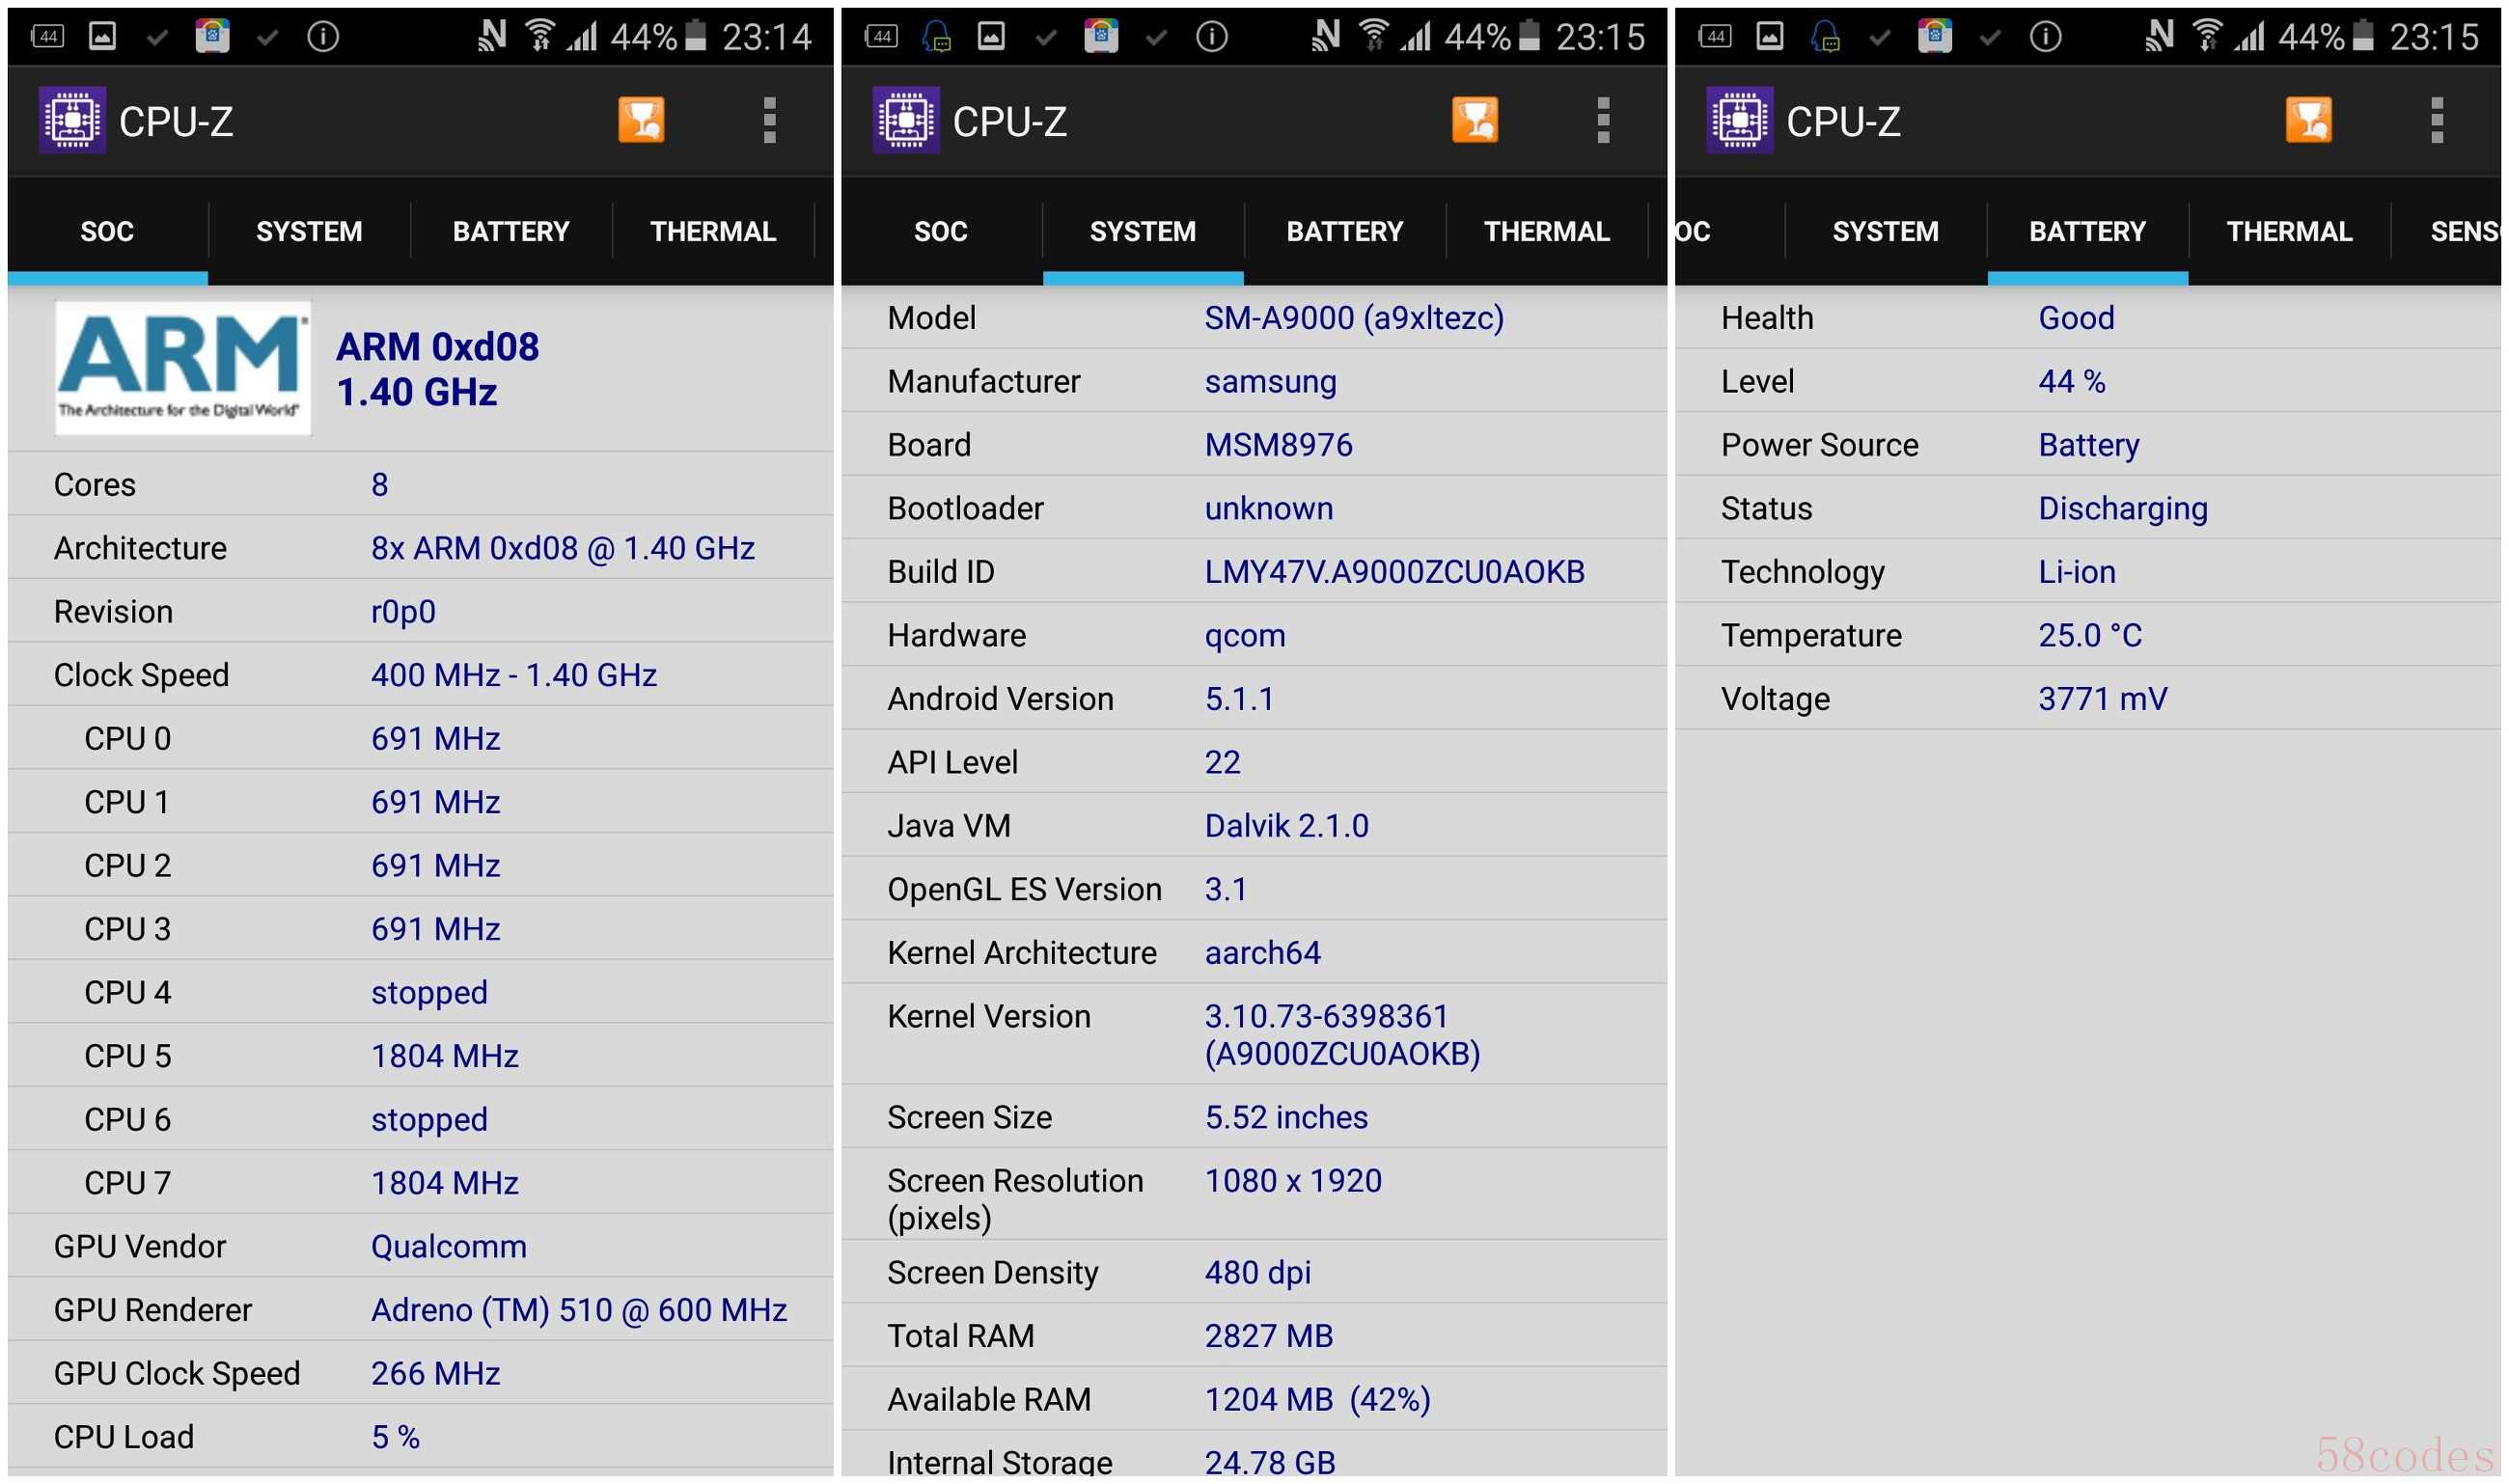Viewport: 2509px width, 1484px height.
Task: Open THERMAL tab in right screen
Action: pos(2290,232)
